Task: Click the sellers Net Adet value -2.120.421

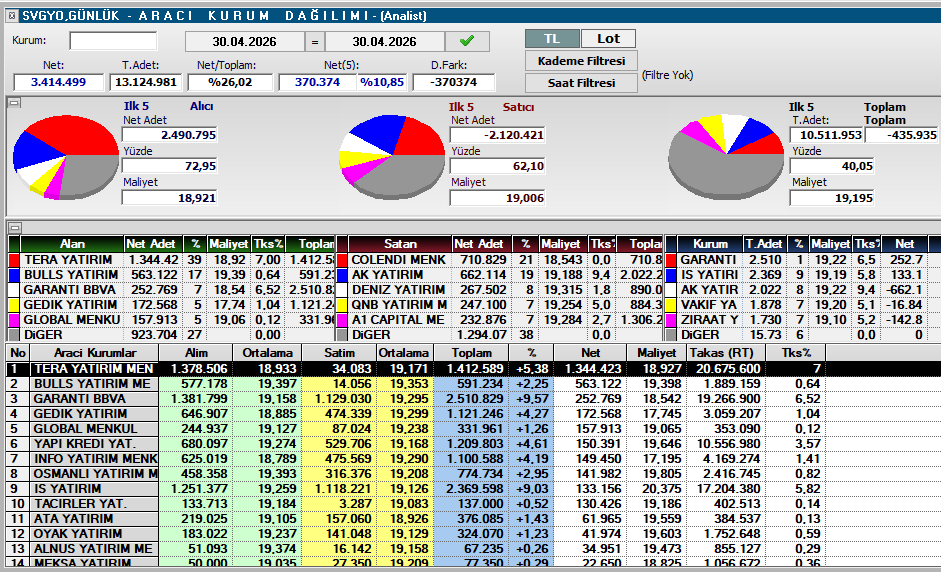Action: [498, 135]
